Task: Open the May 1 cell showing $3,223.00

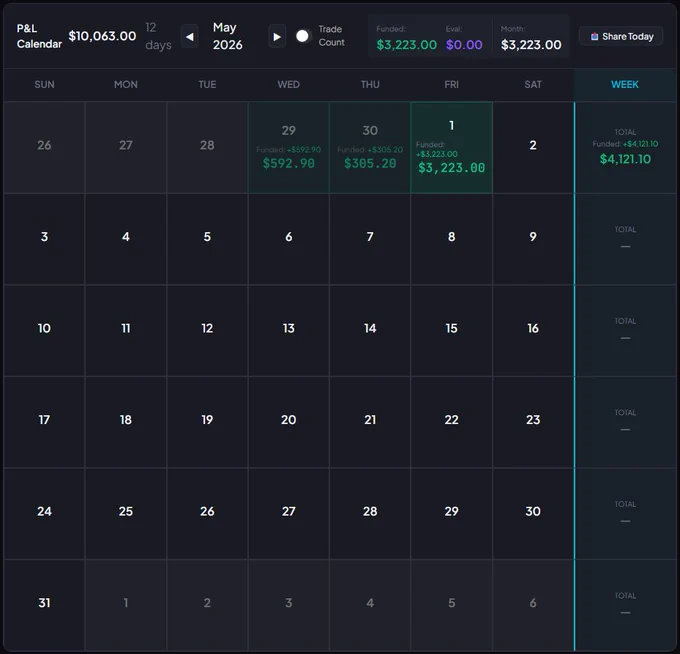Action: tap(451, 147)
